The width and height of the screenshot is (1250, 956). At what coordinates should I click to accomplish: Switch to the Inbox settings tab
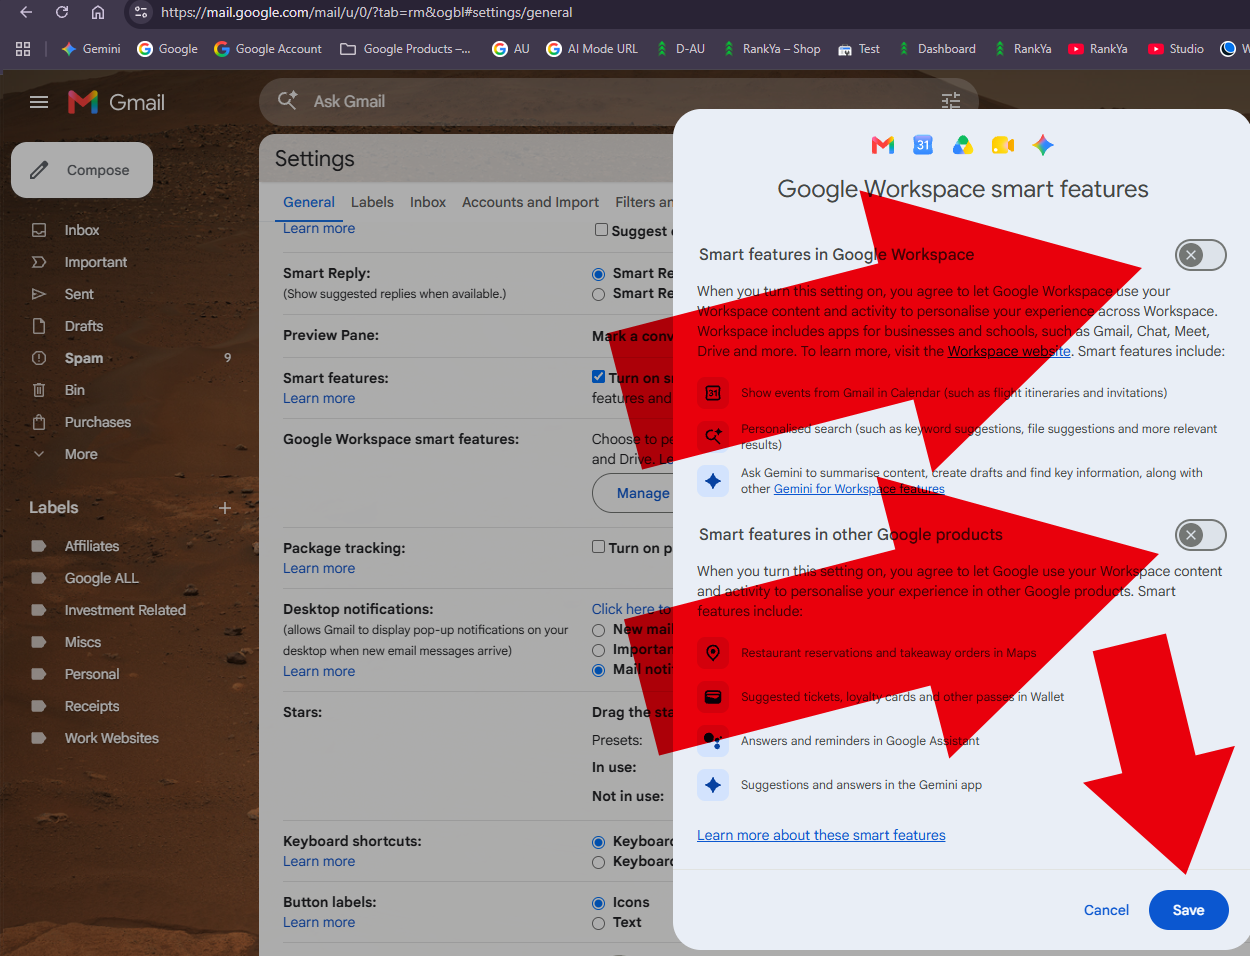pyautogui.click(x=428, y=202)
